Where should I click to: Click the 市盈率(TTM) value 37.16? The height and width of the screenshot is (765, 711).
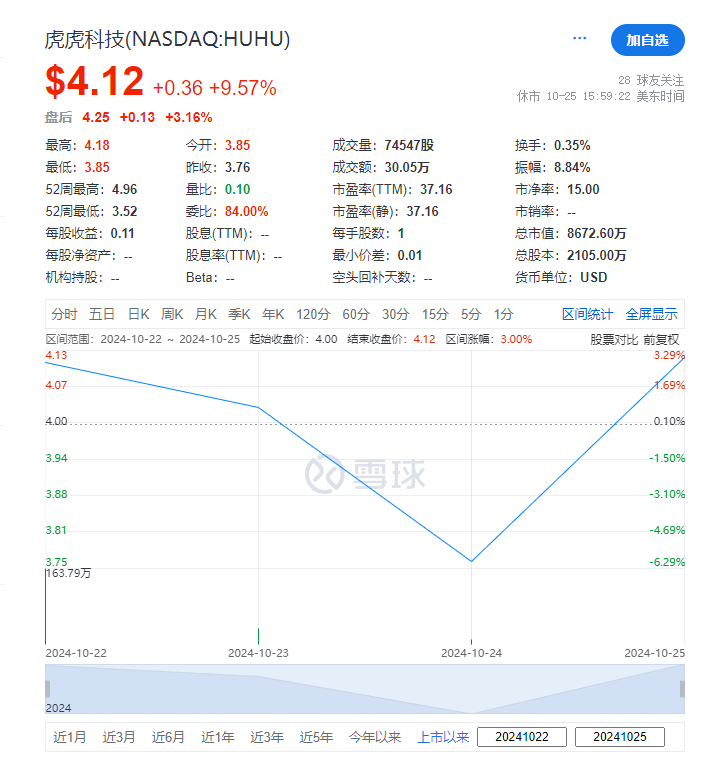[x=436, y=189]
